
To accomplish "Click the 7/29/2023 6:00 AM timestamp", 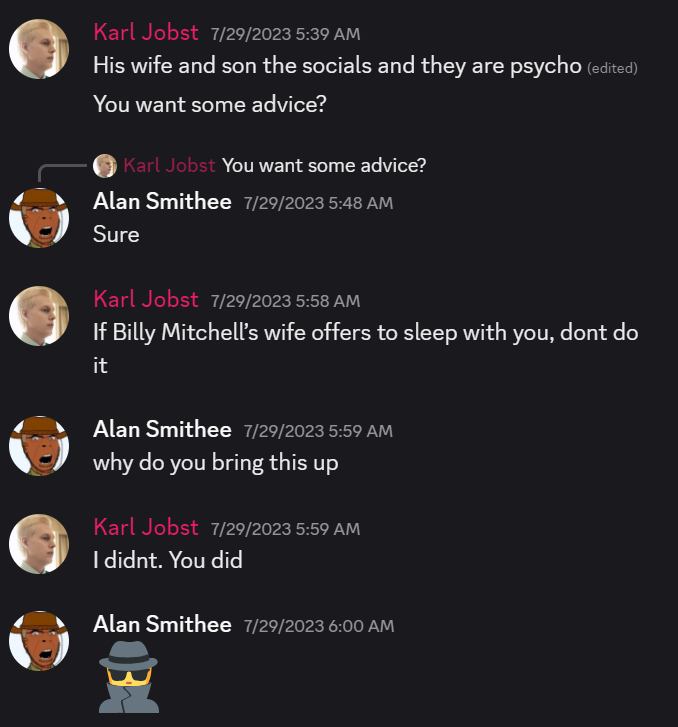I will 319,626.
